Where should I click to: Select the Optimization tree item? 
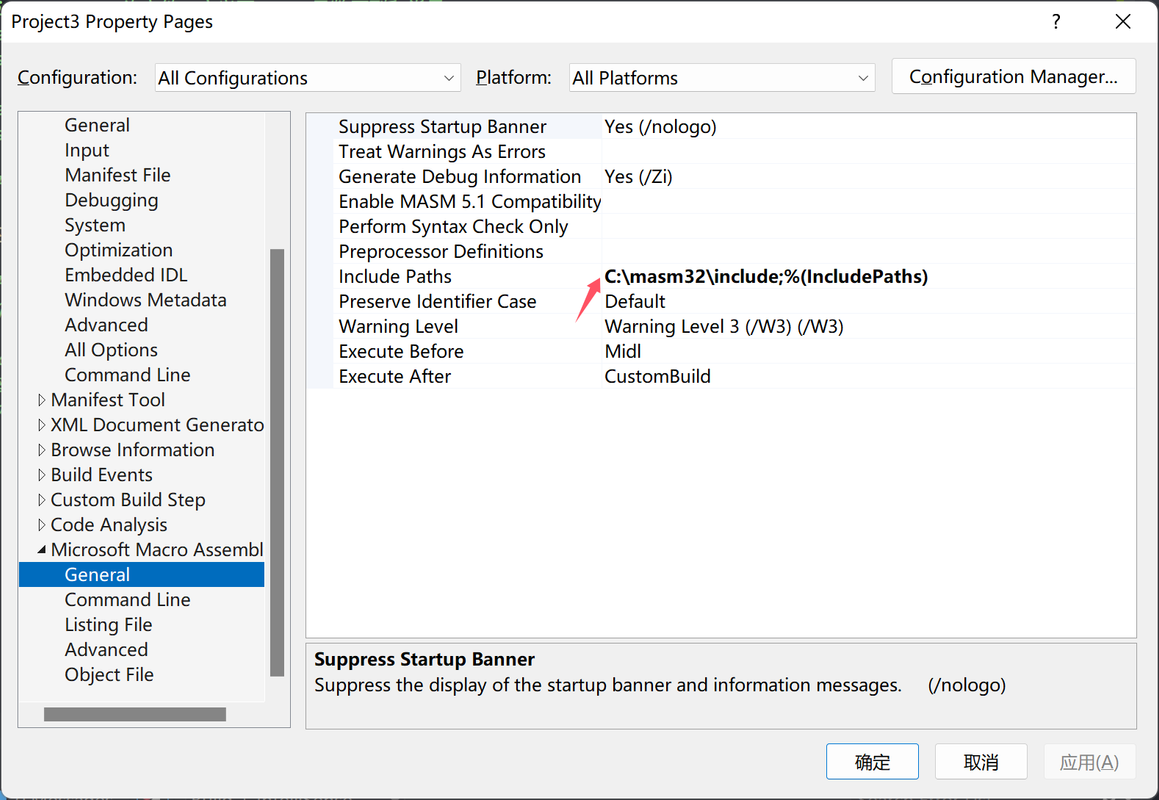[x=118, y=250]
